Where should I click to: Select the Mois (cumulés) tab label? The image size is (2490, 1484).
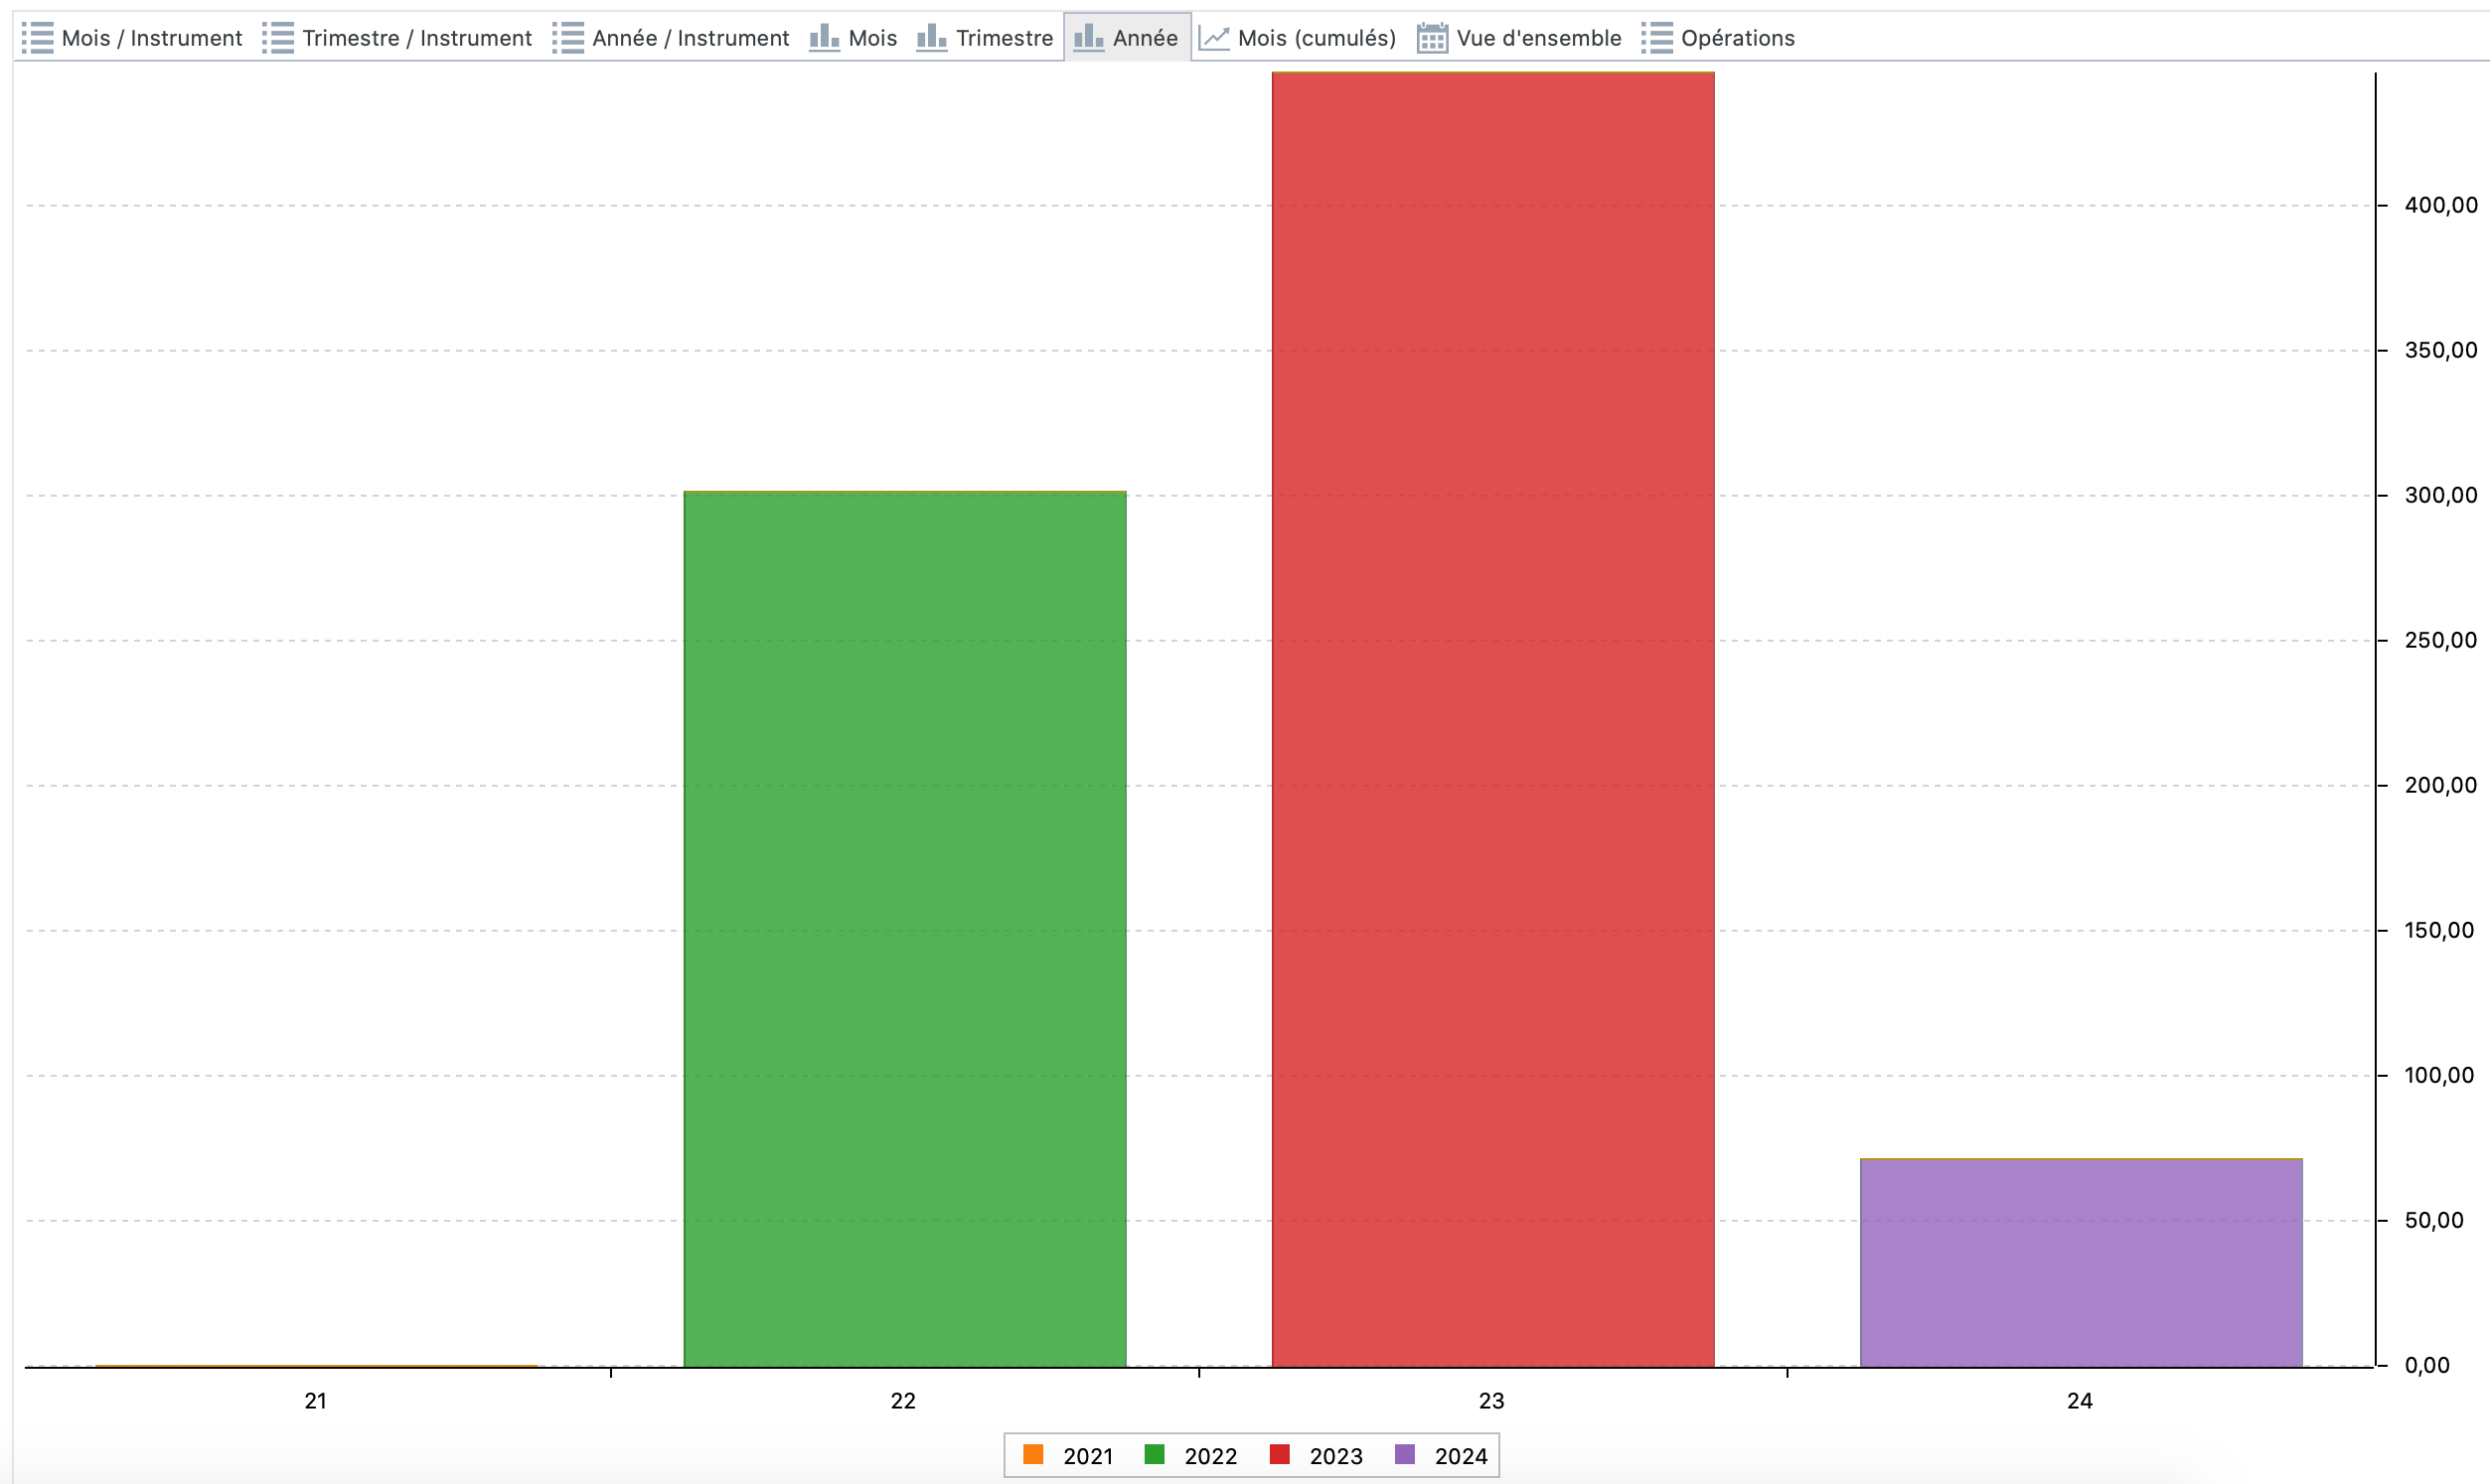click(1316, 38)
